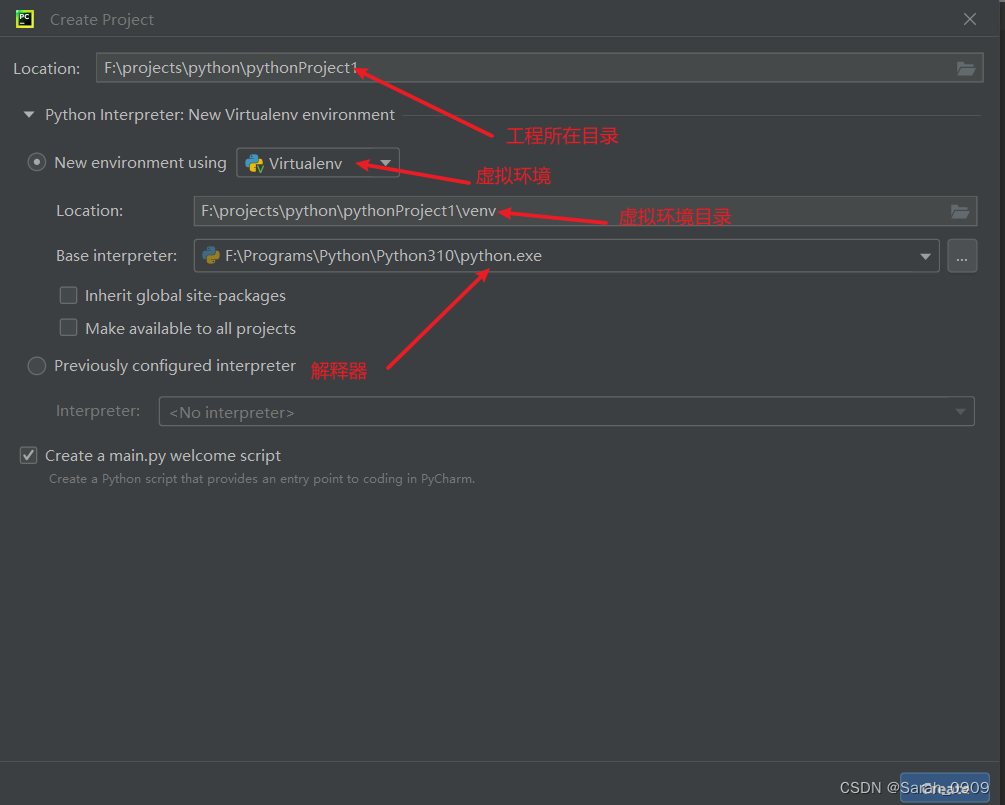Enable Inherit global site-packages checkbox

click(x=69, y=295)
